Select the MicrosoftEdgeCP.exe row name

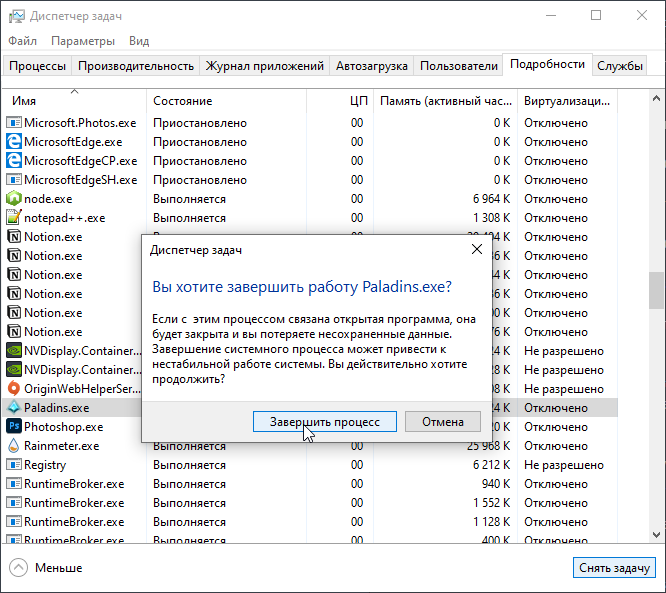[x=81, y=161]
